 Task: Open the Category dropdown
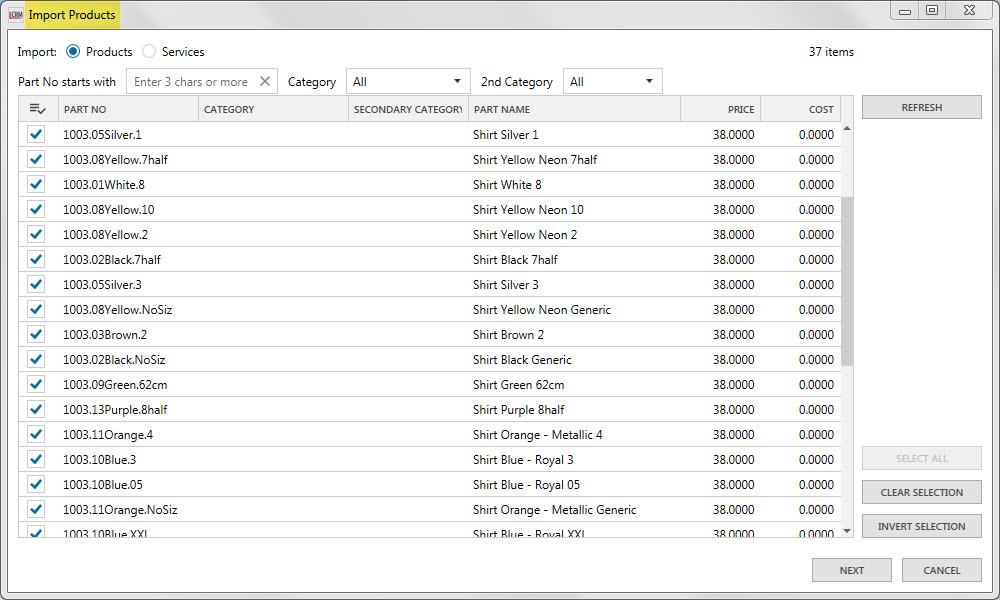point(407,82)
